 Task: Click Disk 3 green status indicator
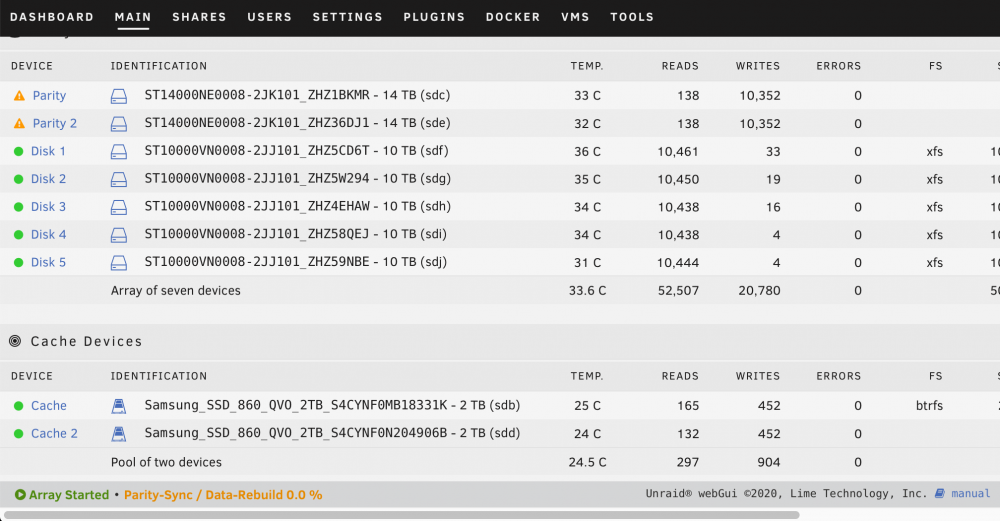18,207
